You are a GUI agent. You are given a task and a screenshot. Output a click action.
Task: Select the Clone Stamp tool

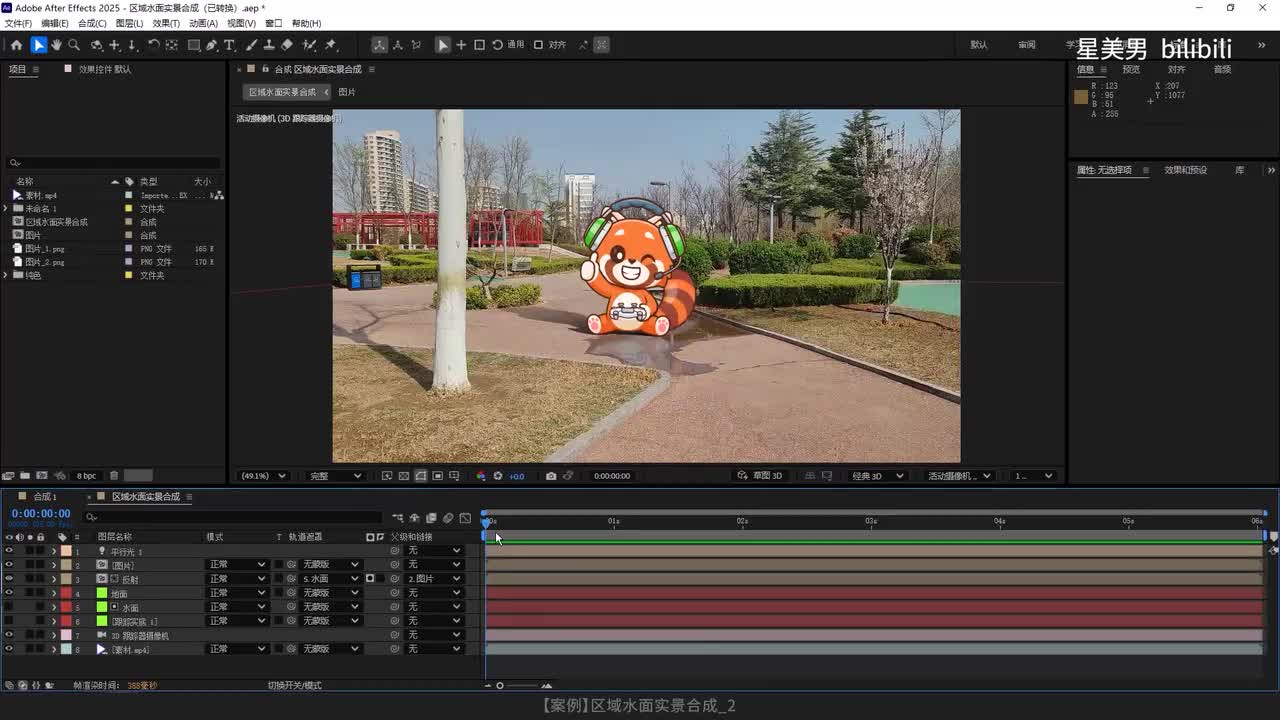coord(269,45)
